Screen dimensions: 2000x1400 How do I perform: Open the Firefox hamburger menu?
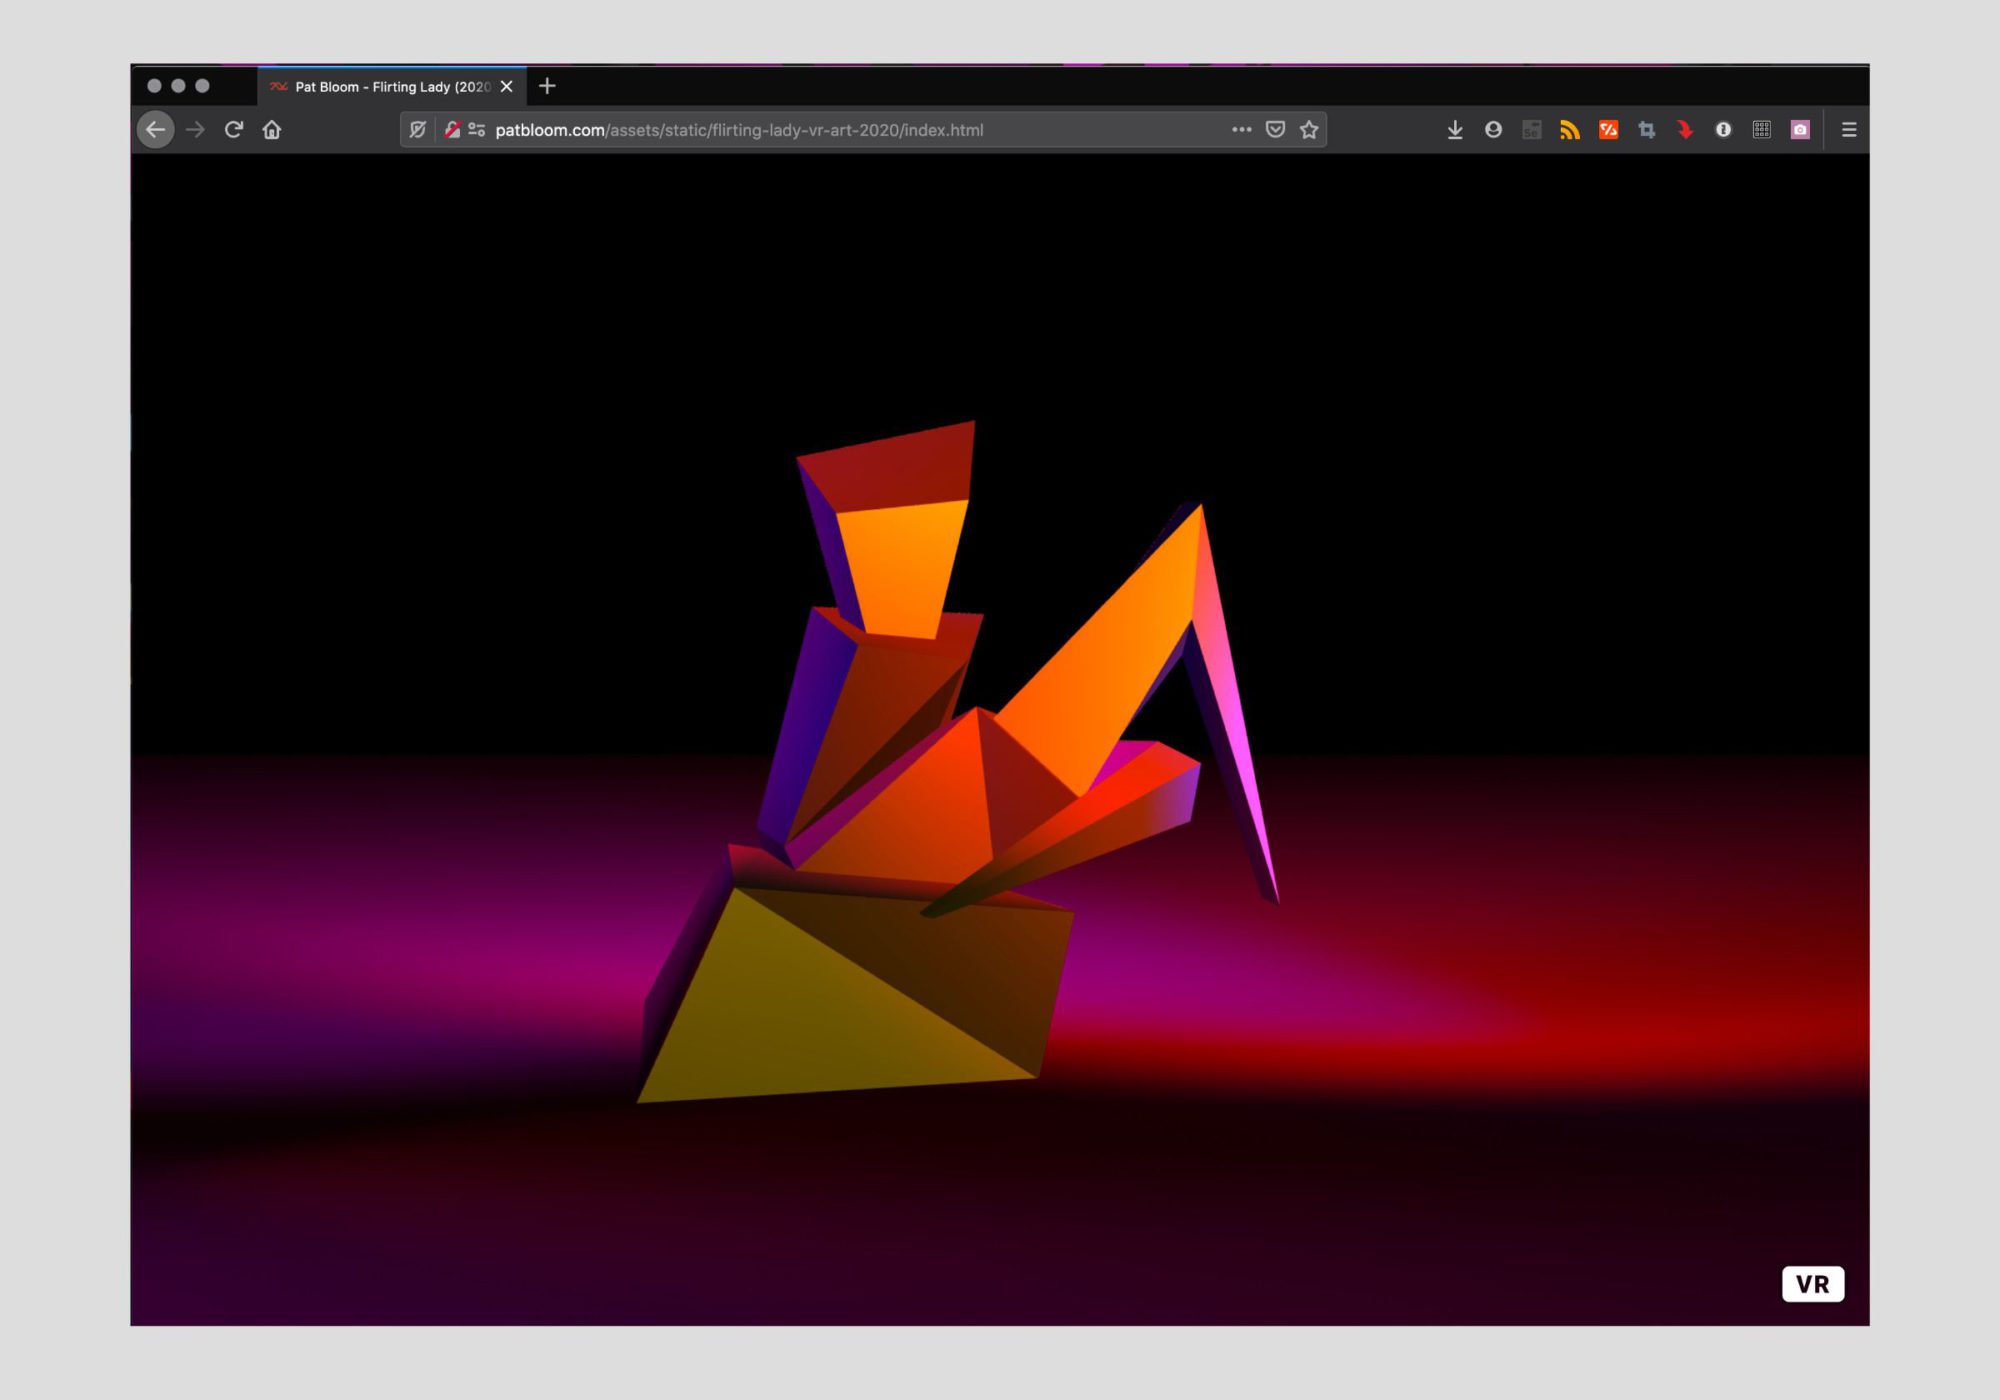(x=1849, y=130)
